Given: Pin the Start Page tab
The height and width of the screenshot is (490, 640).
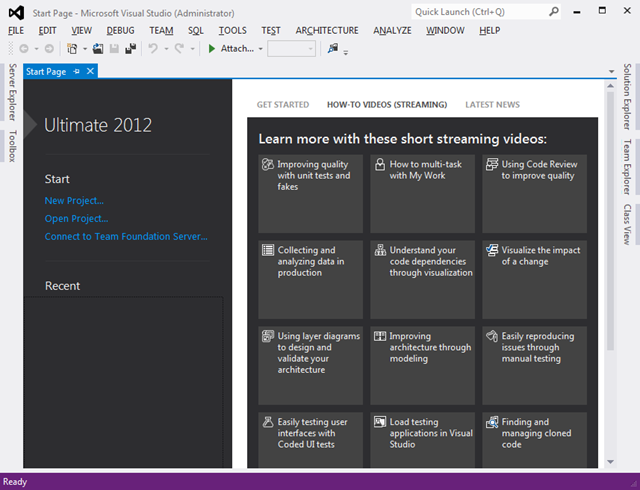Looking at the screenshot, I should [x=78, y=71].
